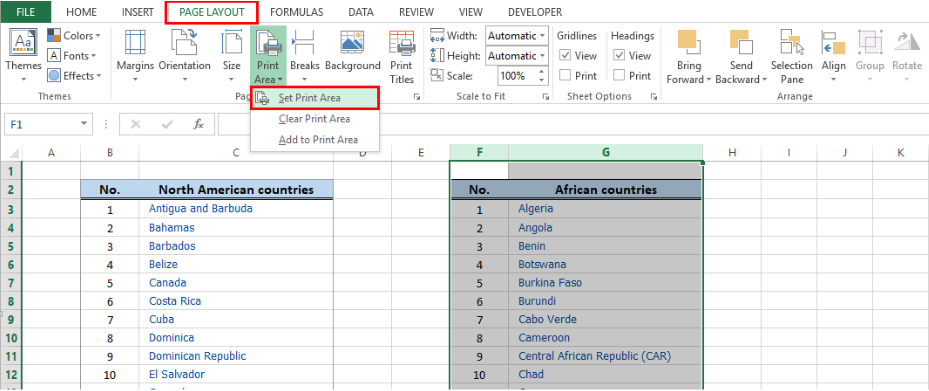
Task: Select column C header
Action: point(236,153)
